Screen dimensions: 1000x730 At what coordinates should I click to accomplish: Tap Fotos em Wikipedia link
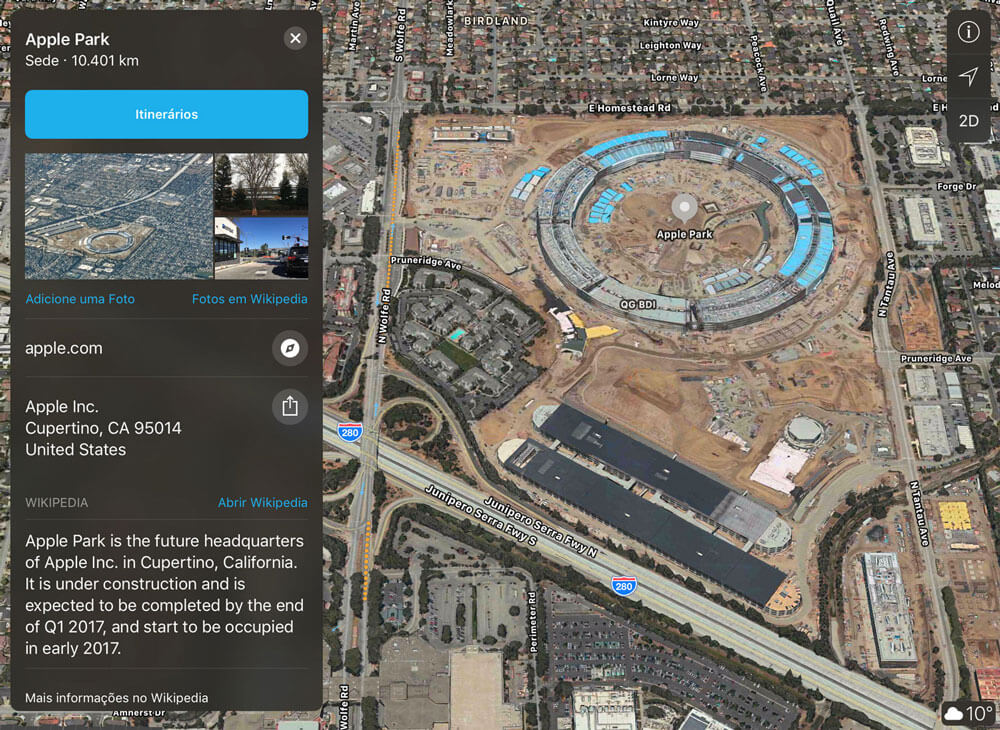249,298
